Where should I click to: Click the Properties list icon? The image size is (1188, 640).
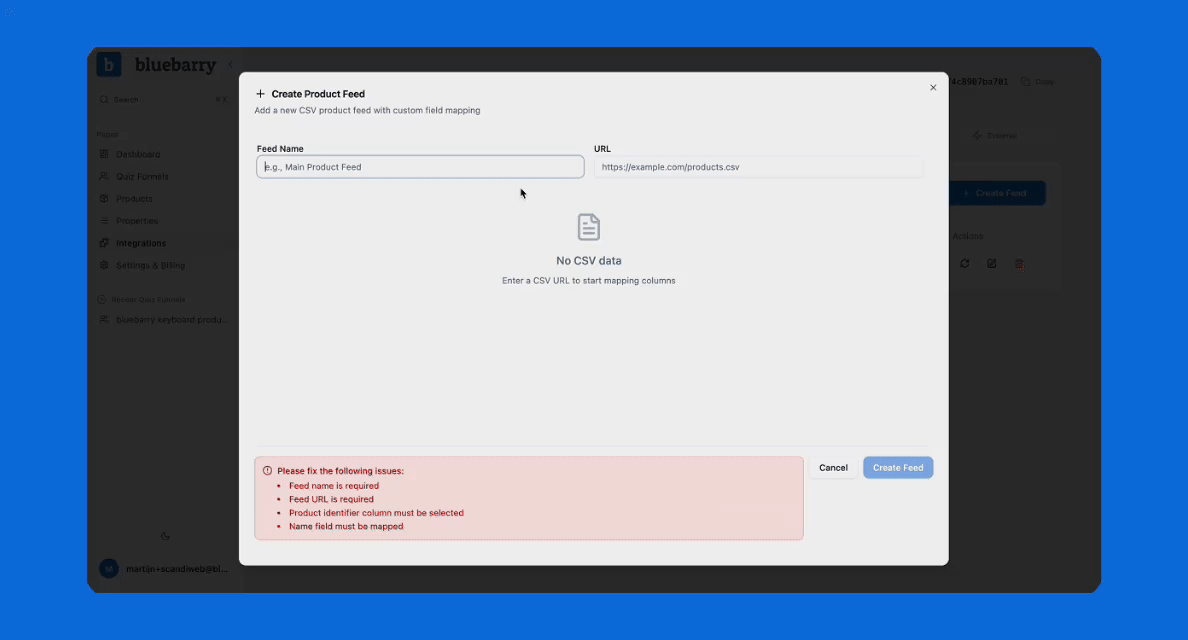(x=104, y=220)
